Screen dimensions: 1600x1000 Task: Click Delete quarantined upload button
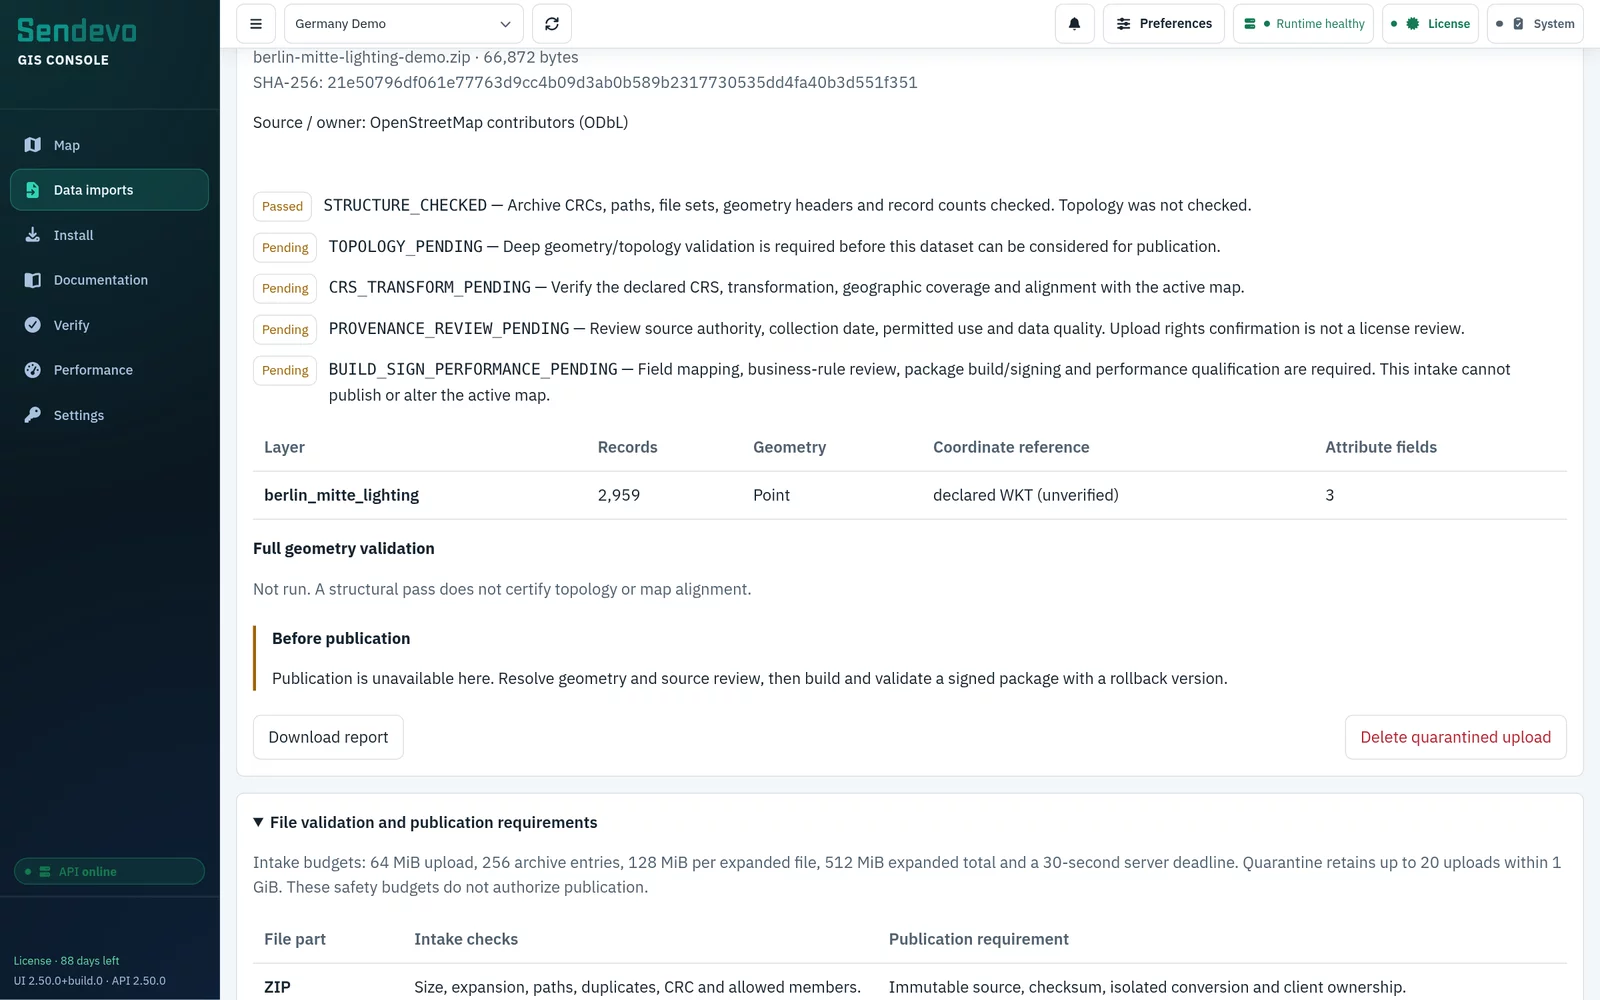pos(1455,737)
